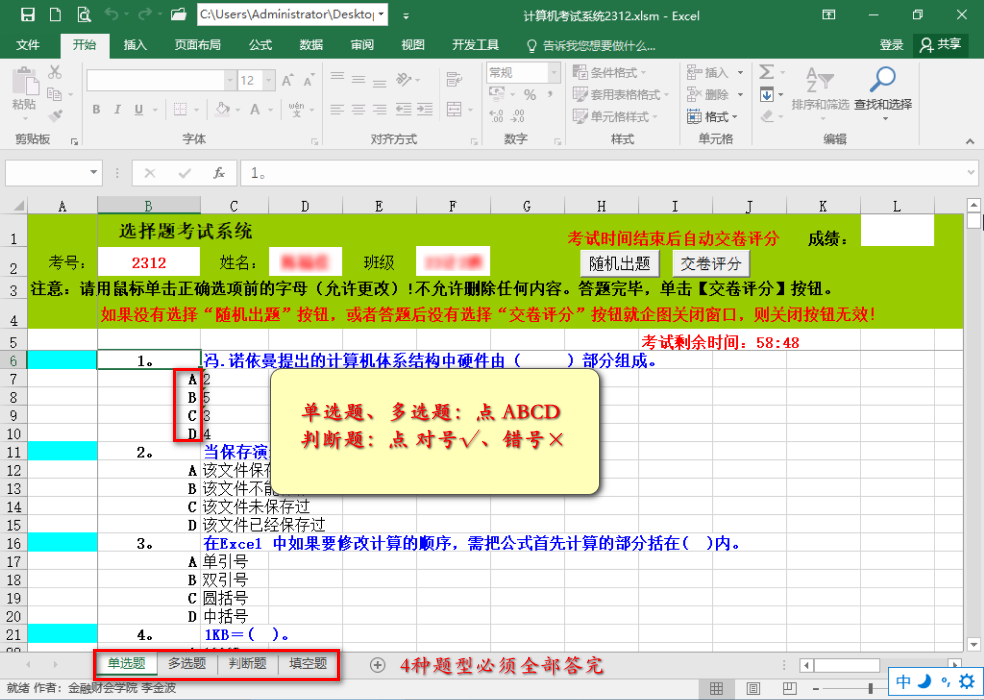This screenshot has height=700, width=984.
Task: Click the Paste clipboard icon
Action: tap(25, 82)
